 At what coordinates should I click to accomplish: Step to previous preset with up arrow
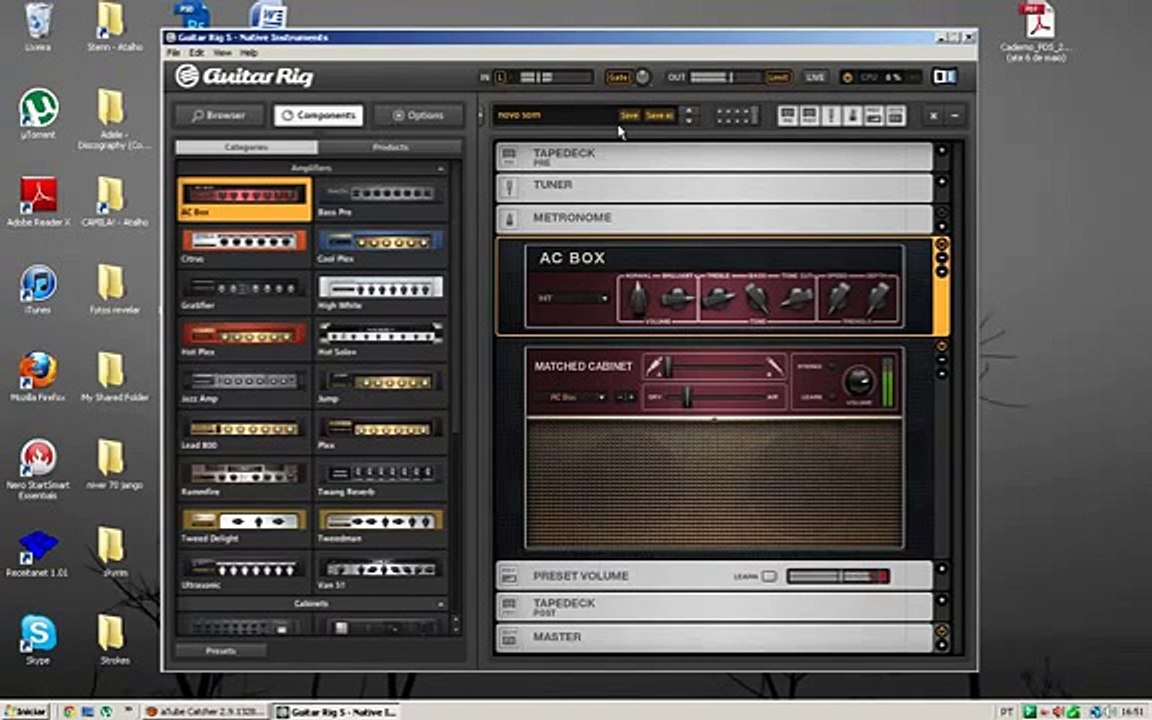click(x=688, y=111)
